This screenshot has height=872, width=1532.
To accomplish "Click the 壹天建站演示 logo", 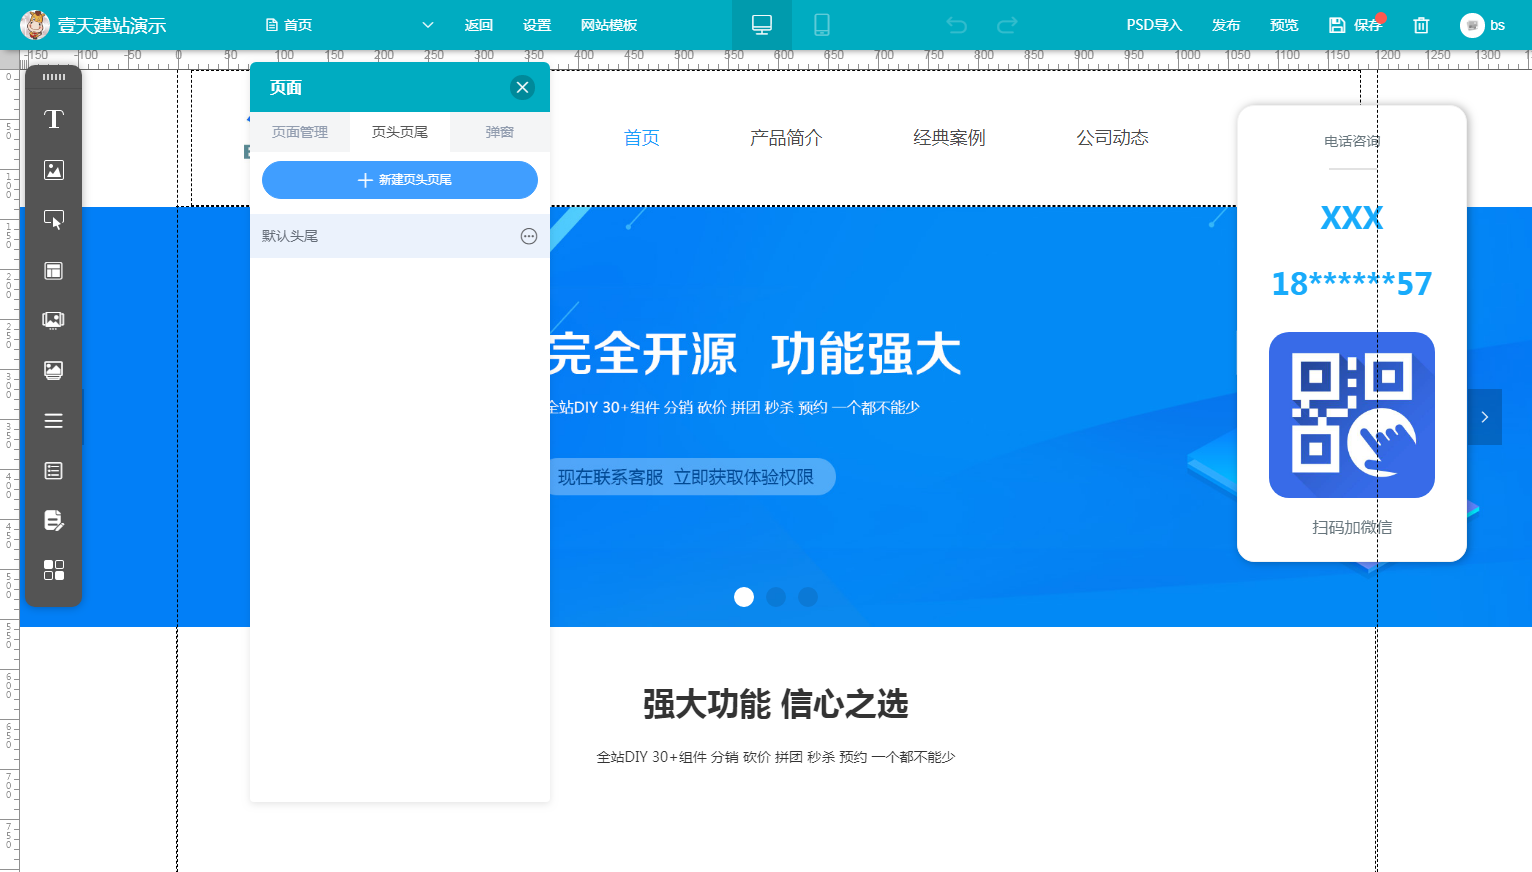I will click(x=93, y=25).
